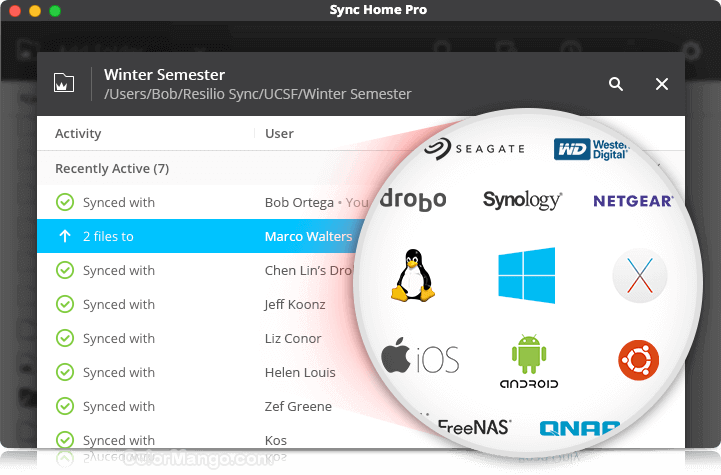Click the Linux penguin logo

(411, 276)
